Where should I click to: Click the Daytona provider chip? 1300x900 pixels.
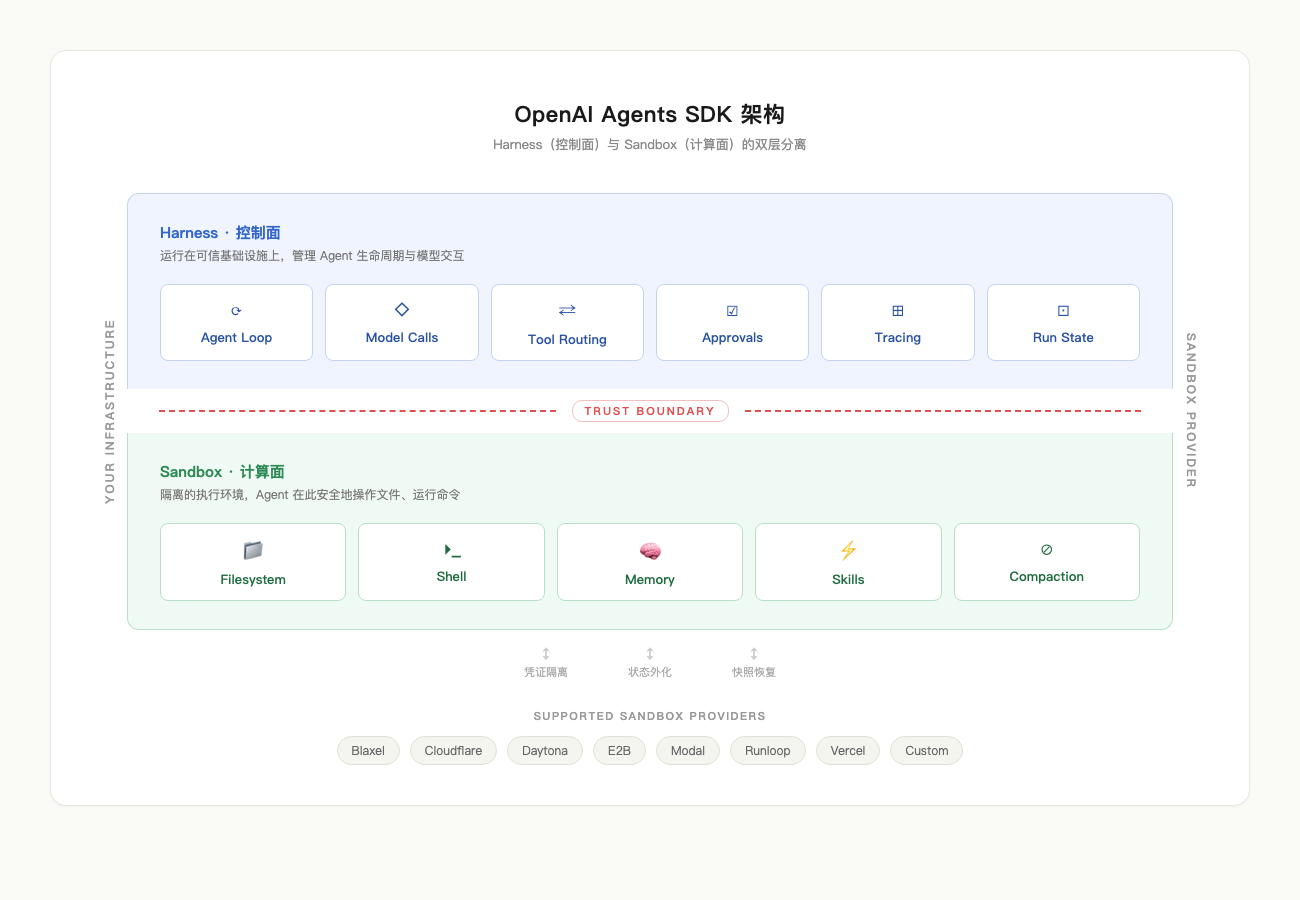click(x=545, y=751)
